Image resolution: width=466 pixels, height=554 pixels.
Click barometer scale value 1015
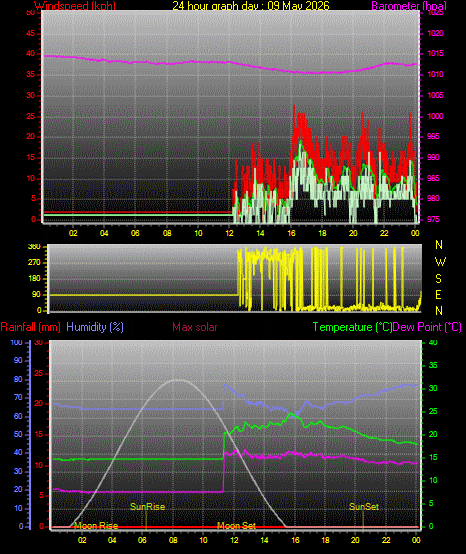point(435,54)
